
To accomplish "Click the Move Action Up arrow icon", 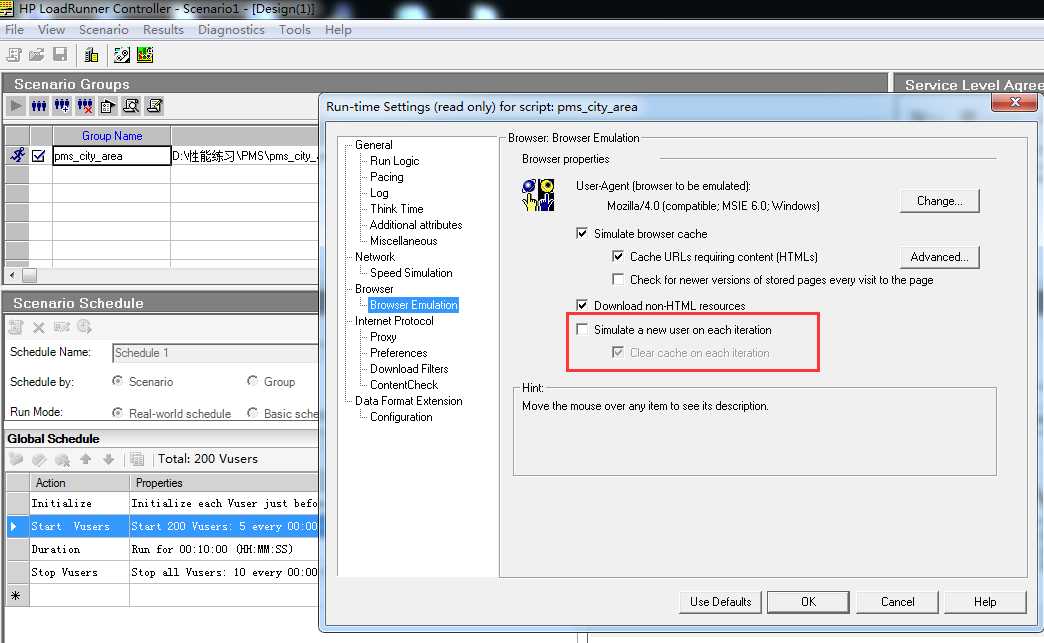I will tap(85, 459).
